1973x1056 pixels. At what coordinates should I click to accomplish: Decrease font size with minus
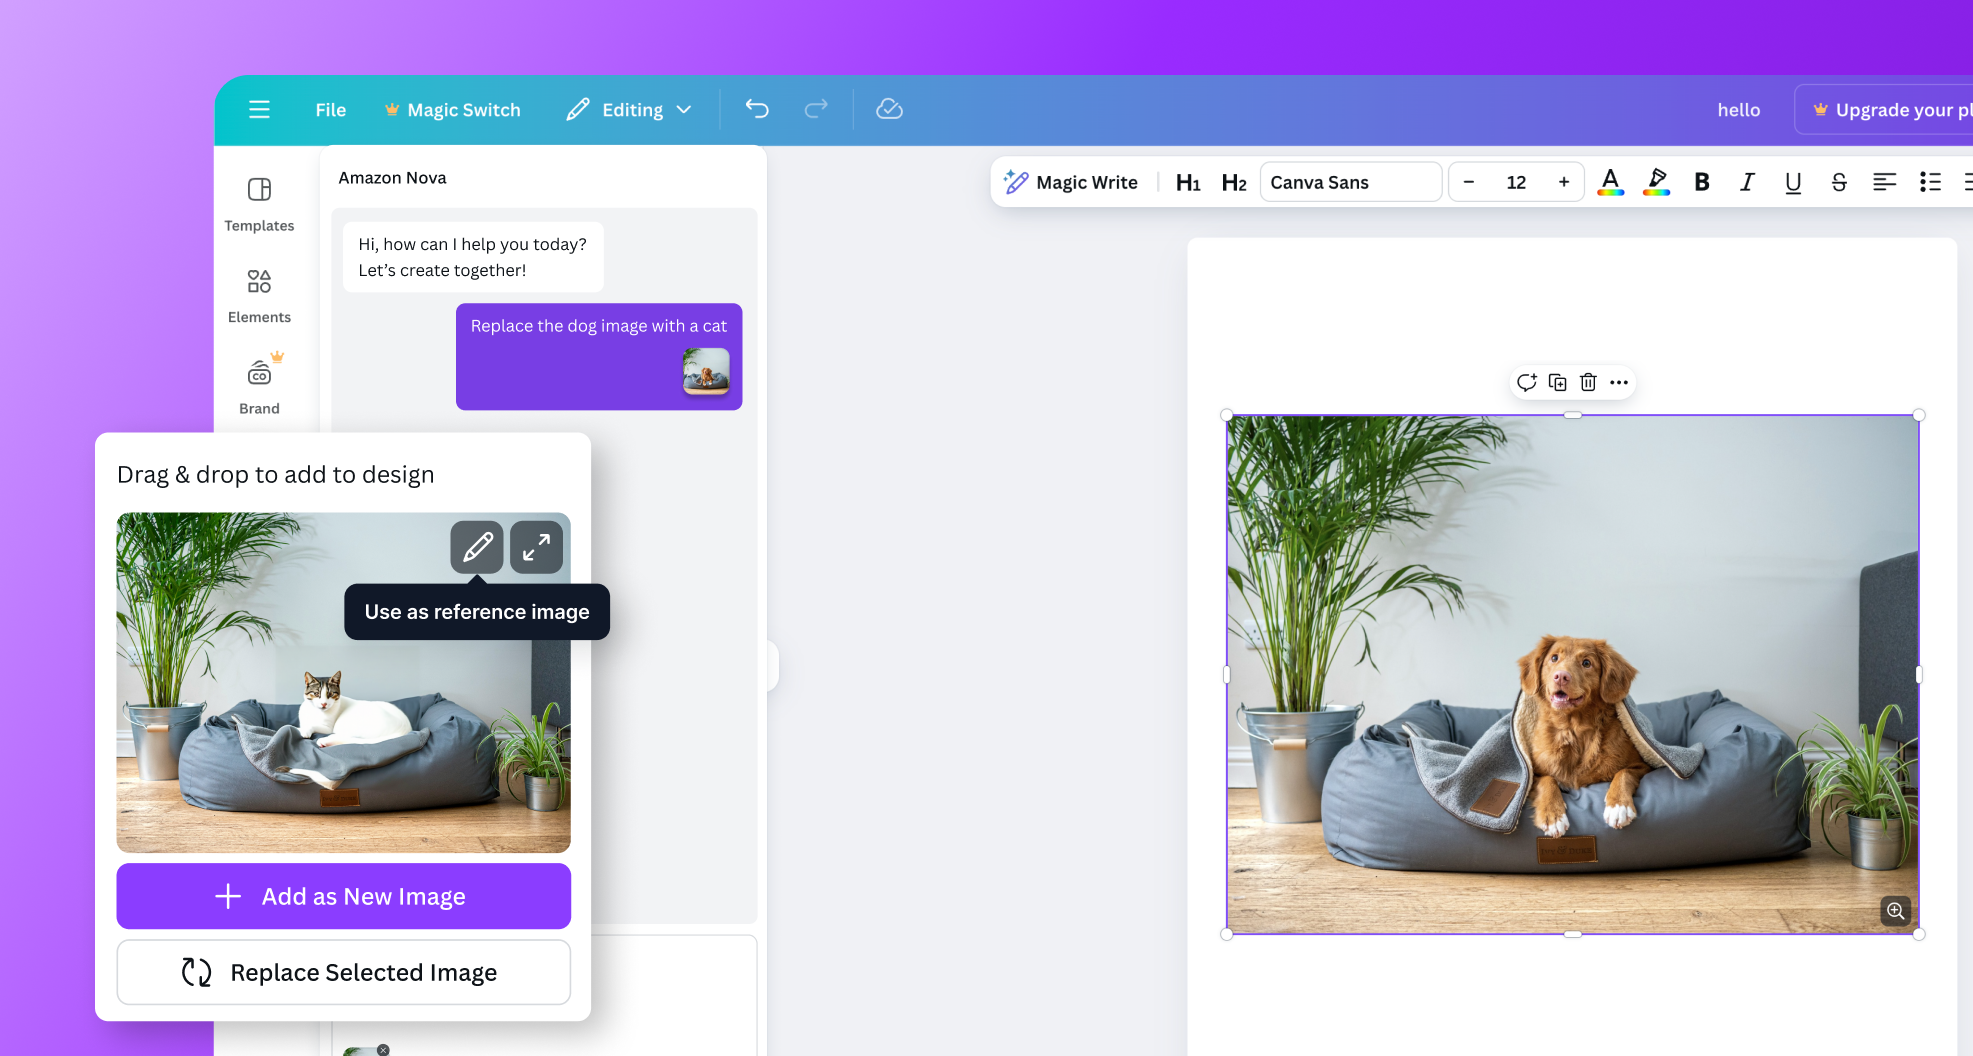pos(1468,182)
